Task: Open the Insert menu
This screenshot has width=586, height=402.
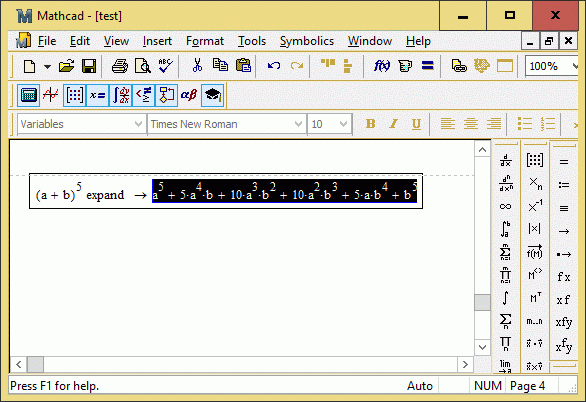Action: pos(157,41)
